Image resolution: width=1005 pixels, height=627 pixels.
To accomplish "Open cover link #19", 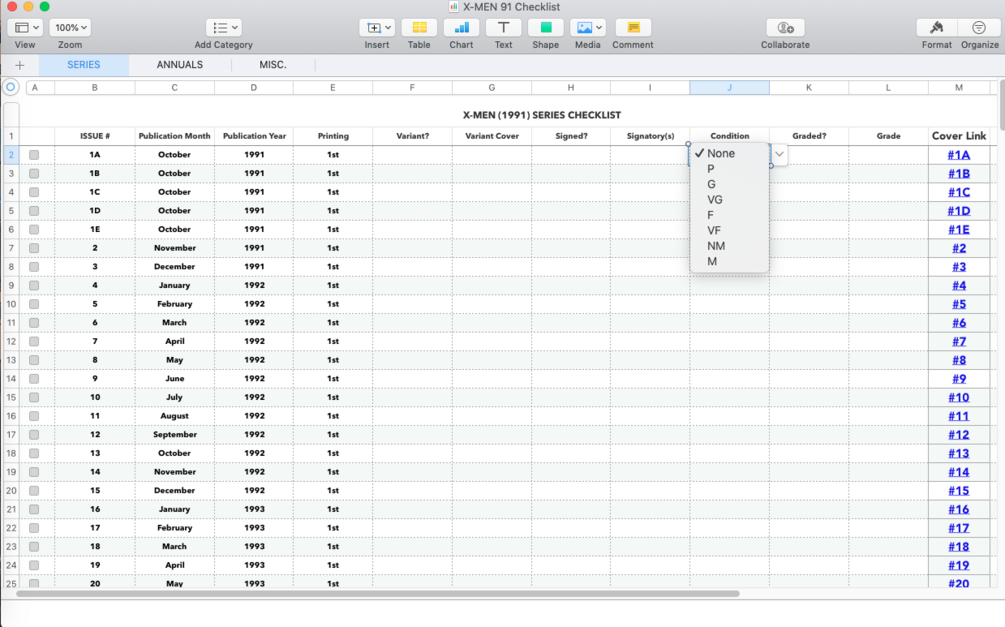I will (959, 565).
